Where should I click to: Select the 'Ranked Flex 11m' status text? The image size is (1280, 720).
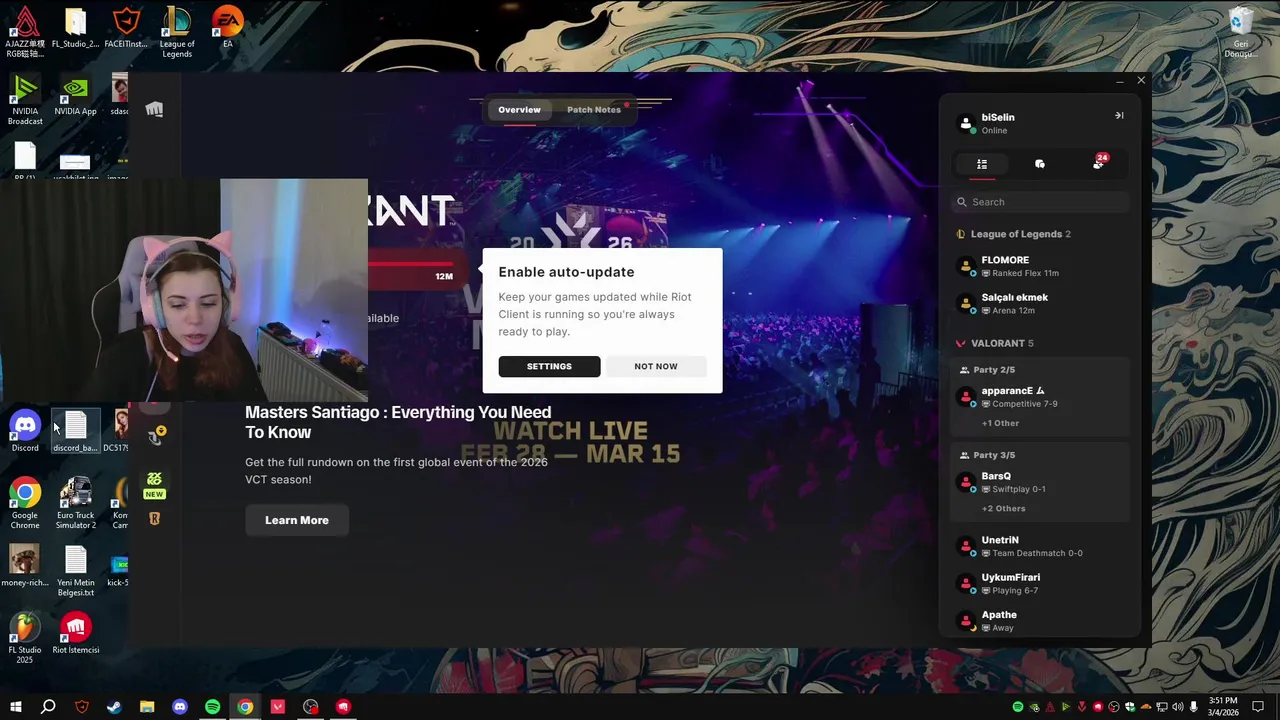(x=1025, y=273)
